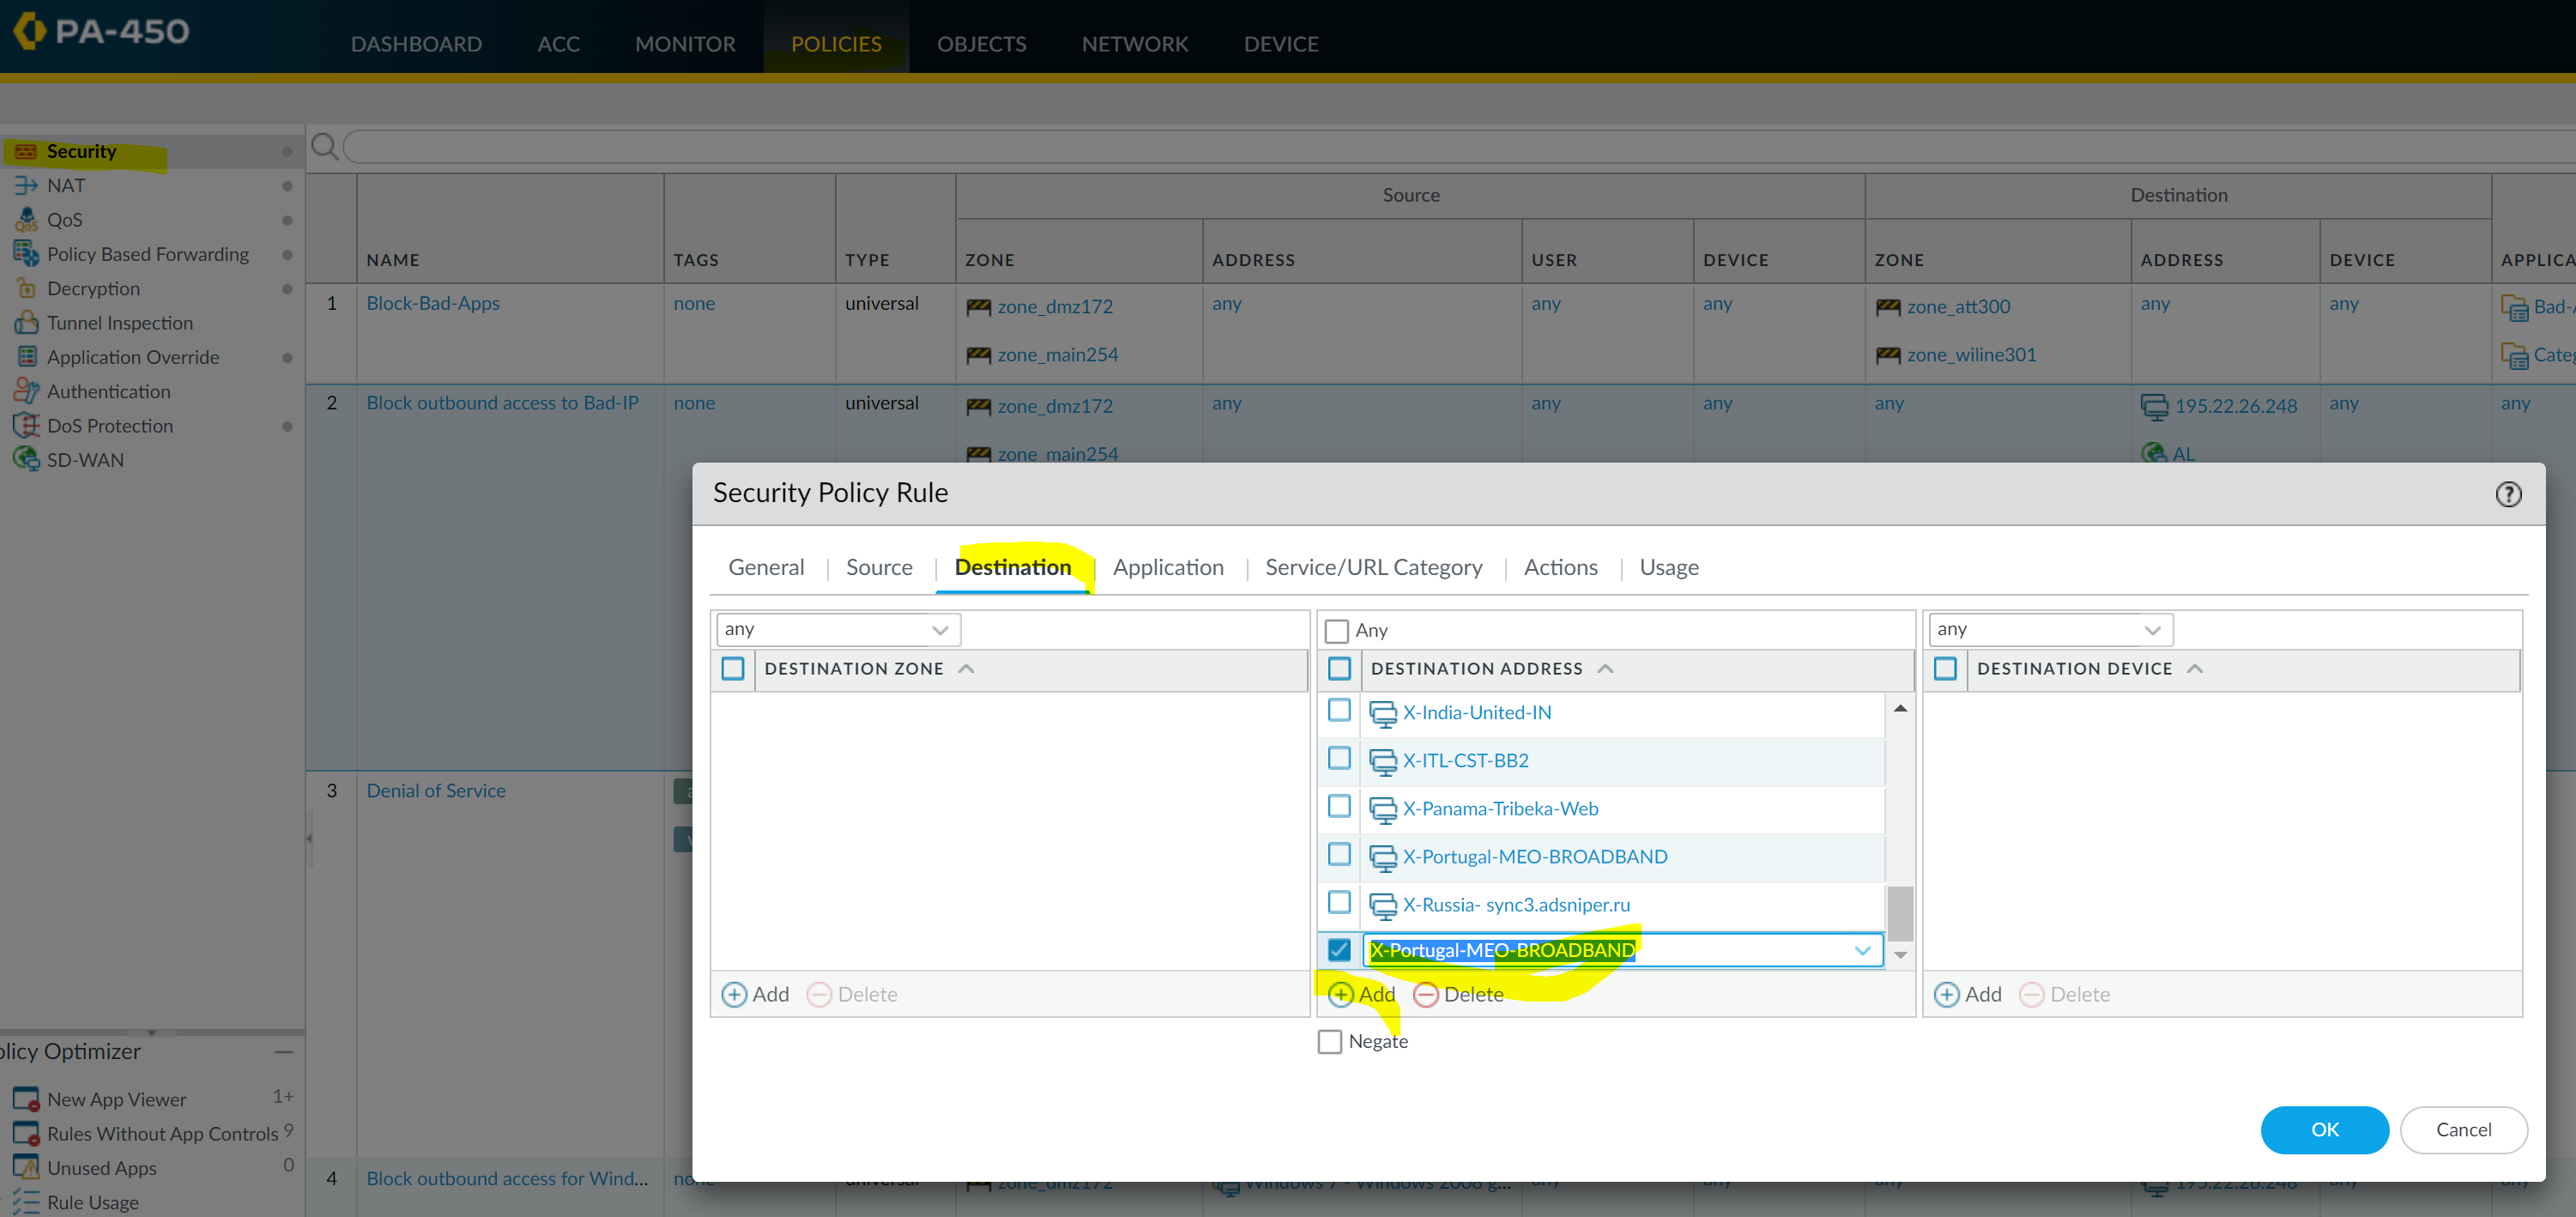
Task: Check the Any destination address checkbox
Action: coord(1336,631)
